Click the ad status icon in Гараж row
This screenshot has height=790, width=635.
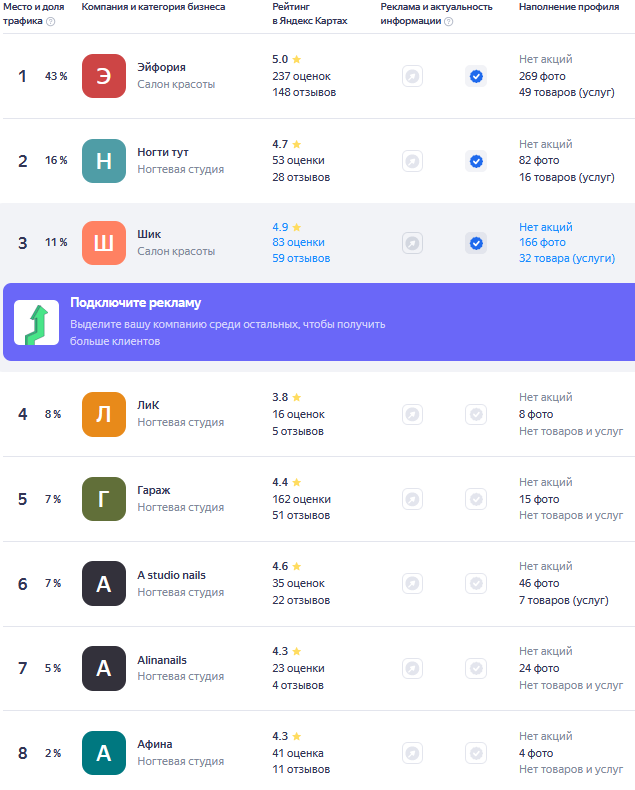(412, 499)
